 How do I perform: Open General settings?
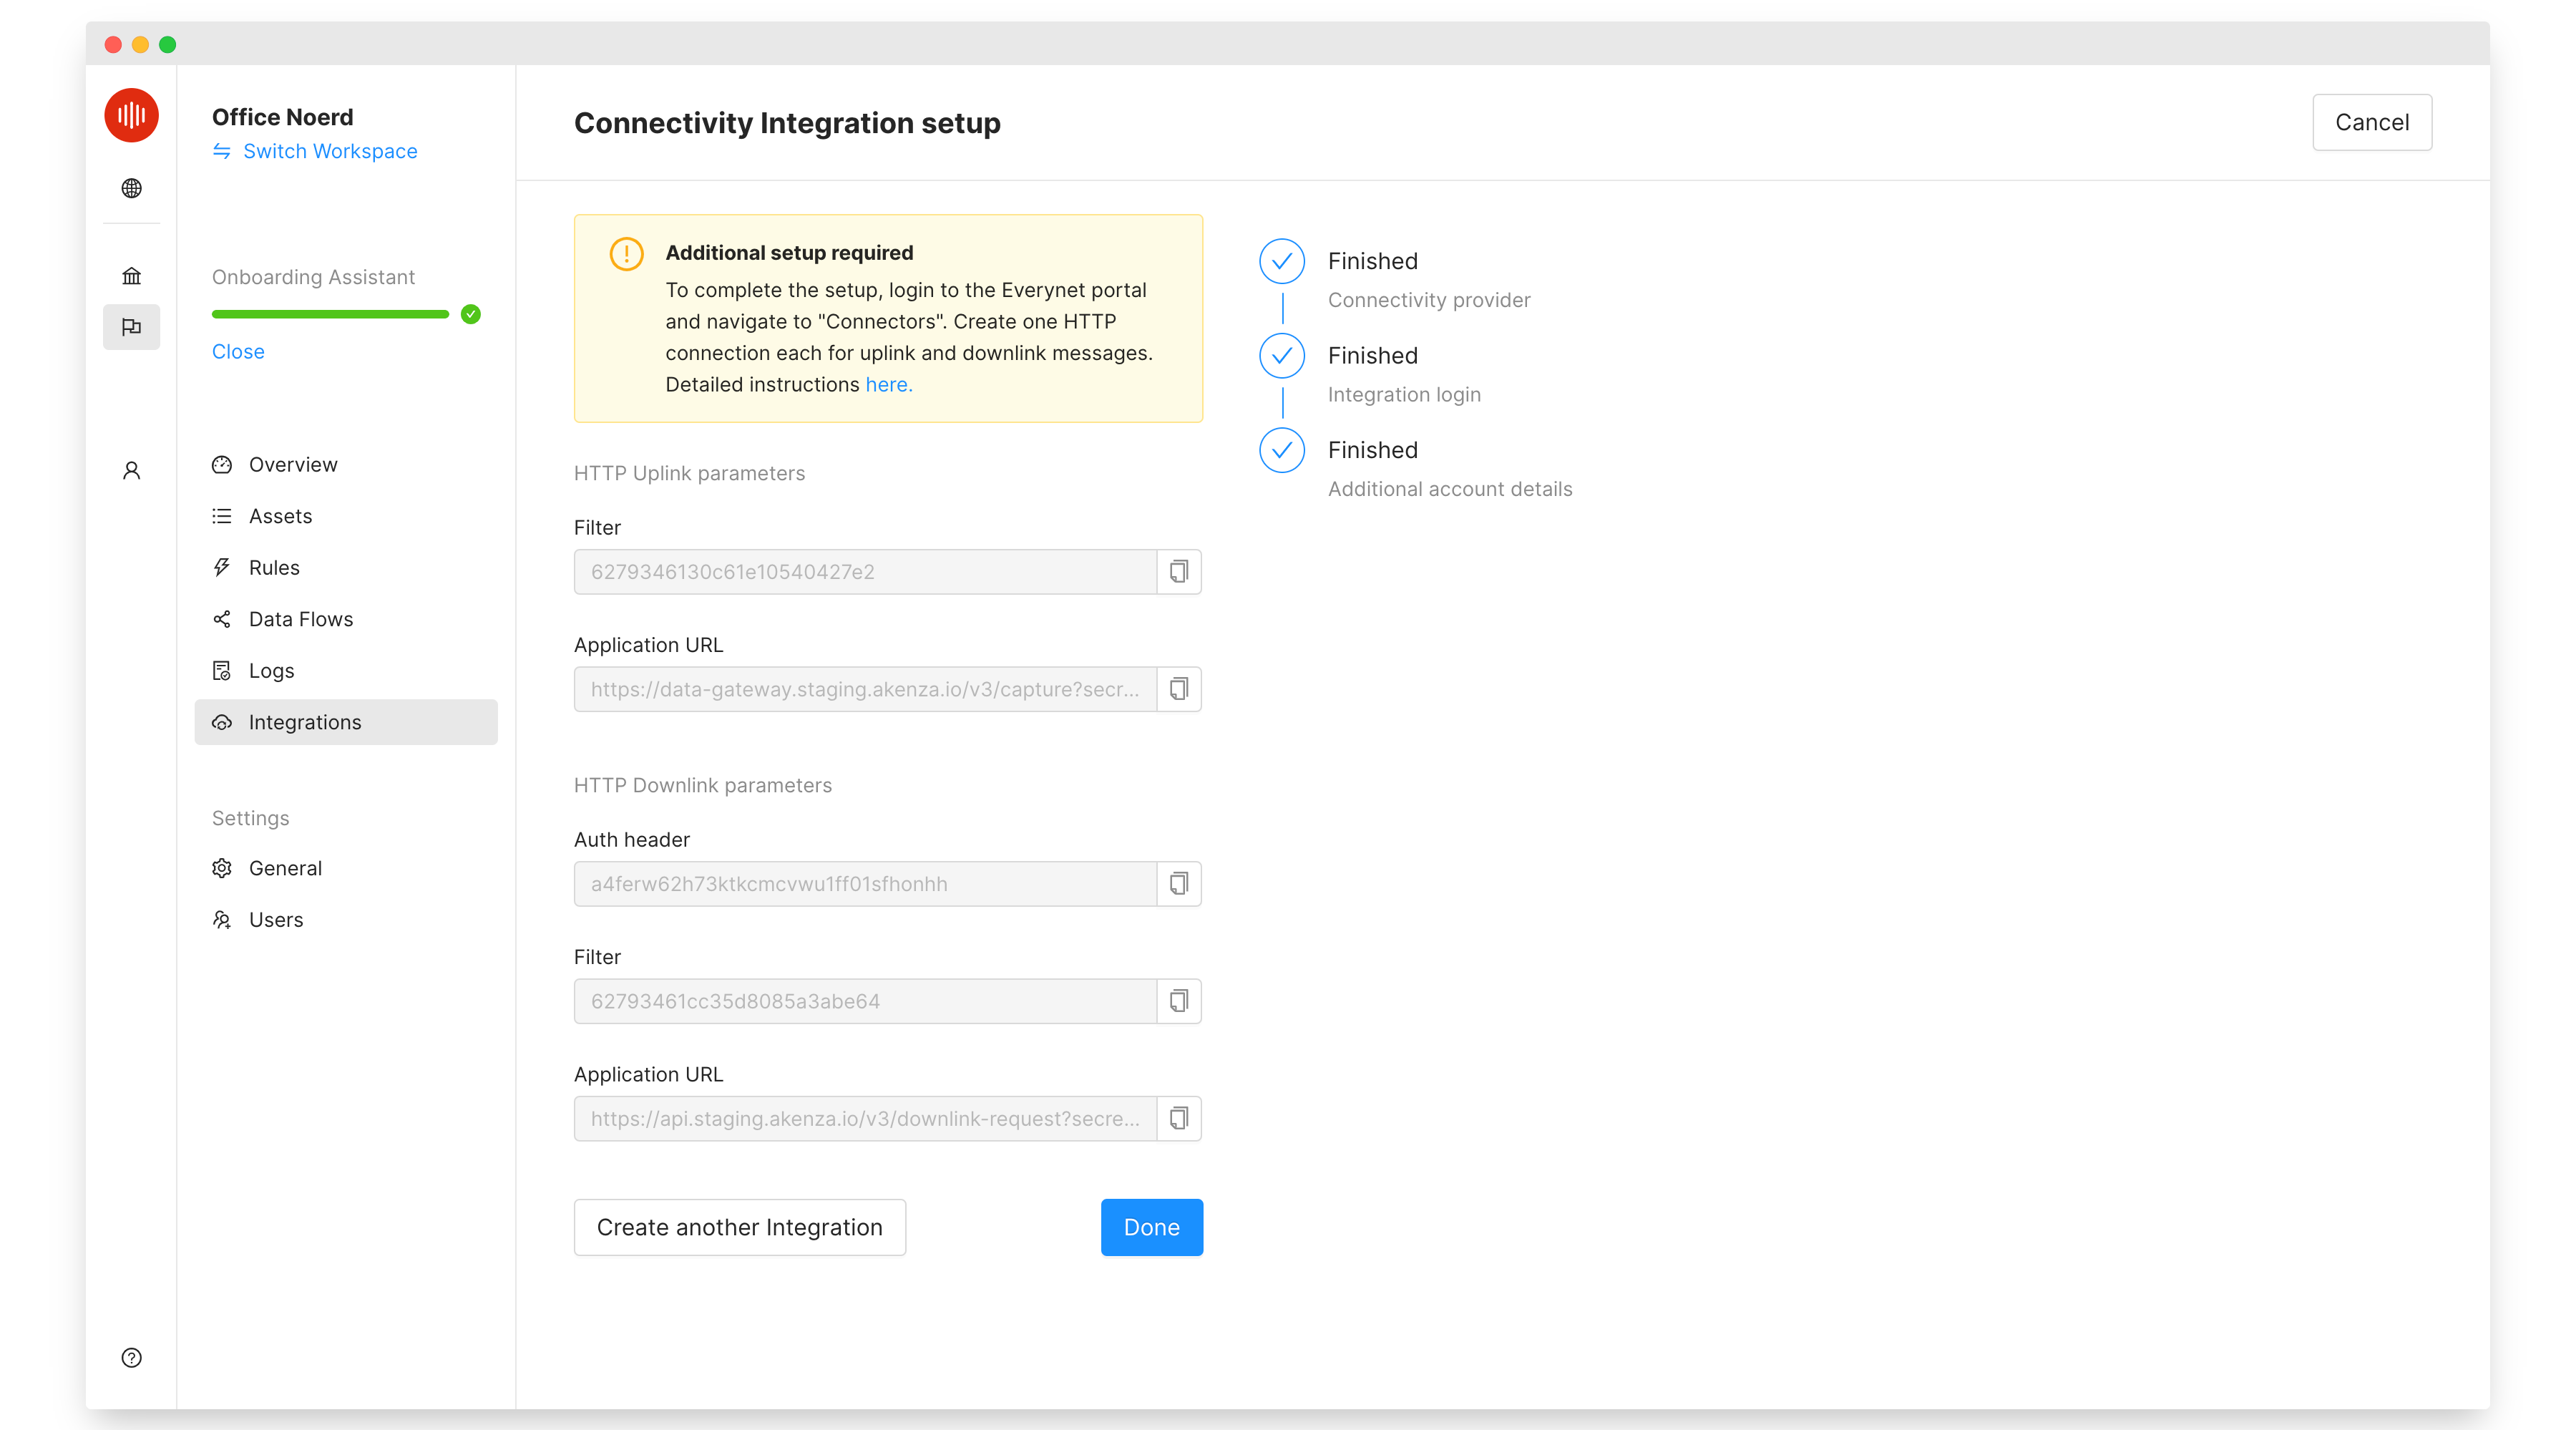346,868
